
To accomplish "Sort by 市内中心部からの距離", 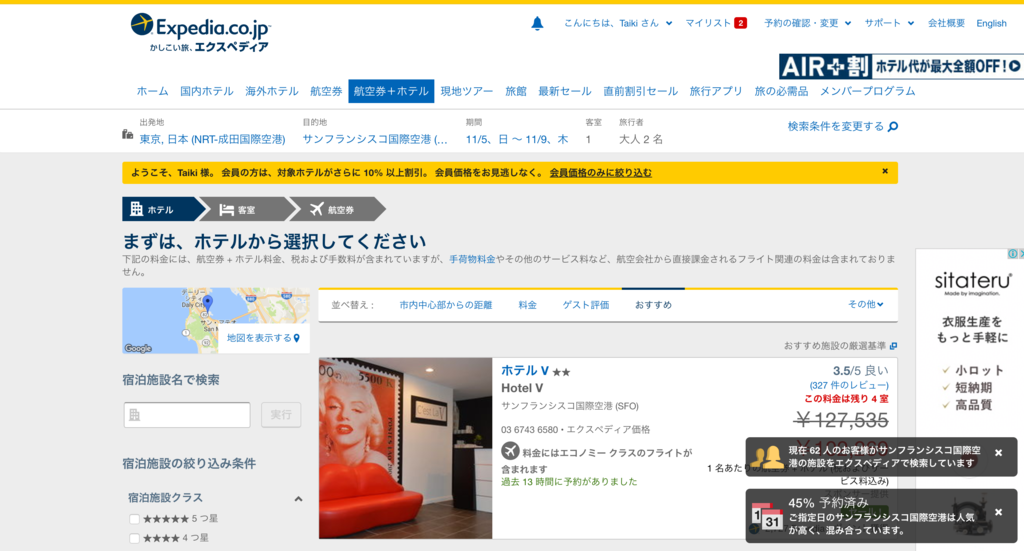I will (x=445, y=305).
